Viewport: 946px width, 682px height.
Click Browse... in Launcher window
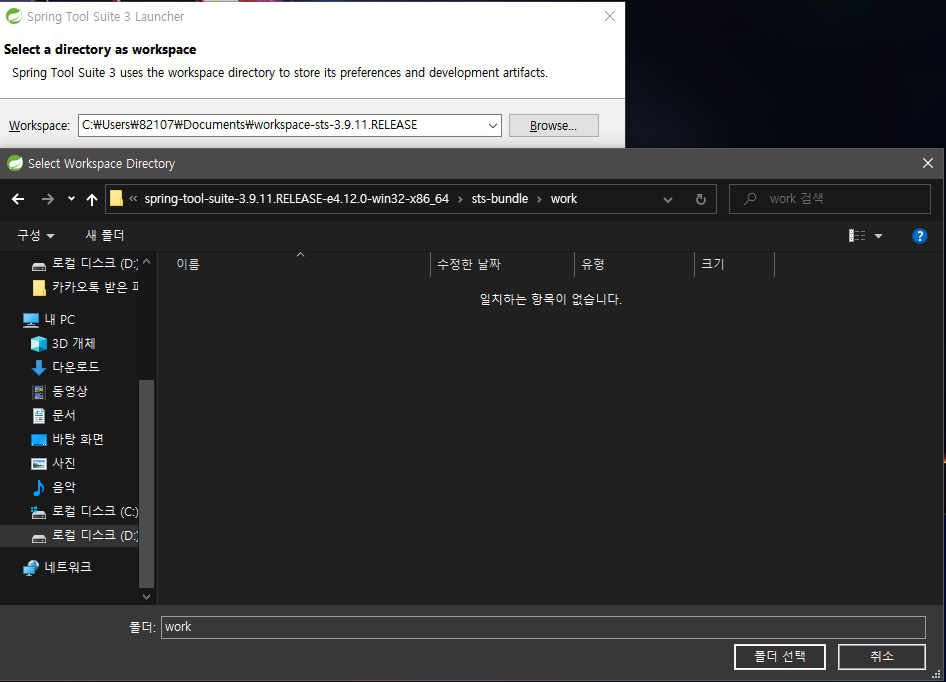coord(553,126)
